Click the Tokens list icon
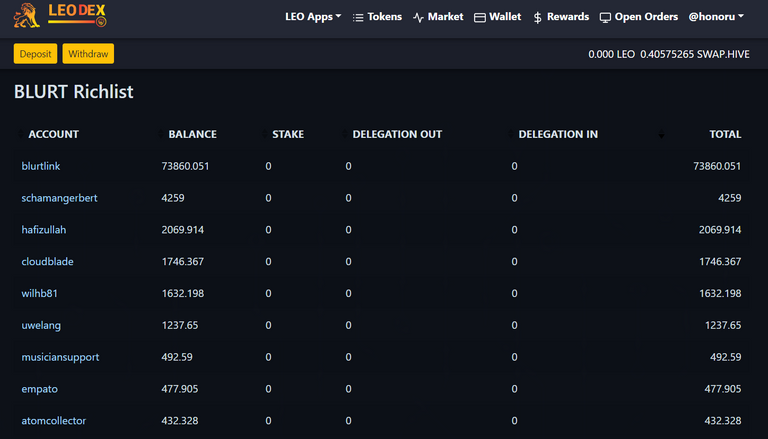The height and width of the screenshot is (439, 768). (x=358, y=17)
